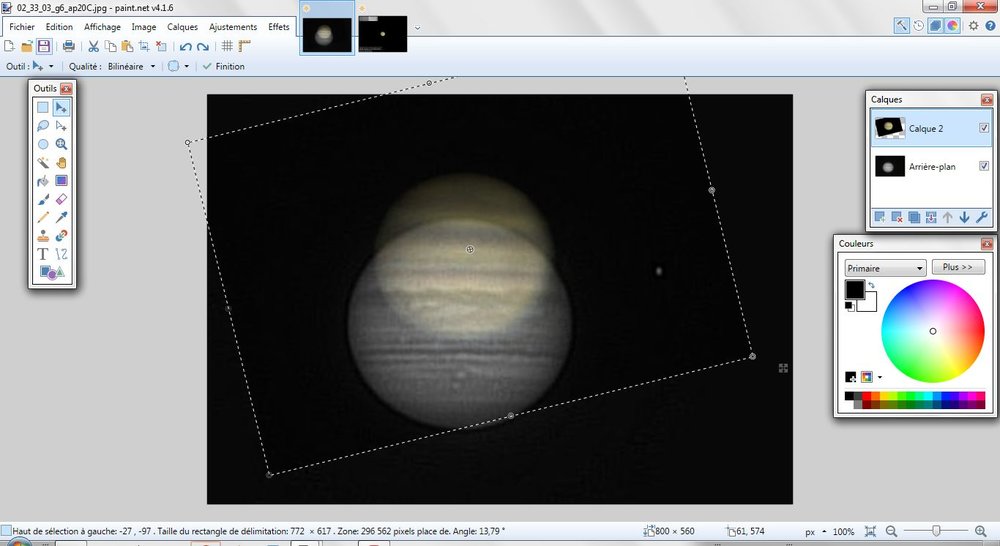Select the Clone Stamp tool
The width and height of the screenshot is (1000, 546).
pyautogui.click(x=43, y=236)
